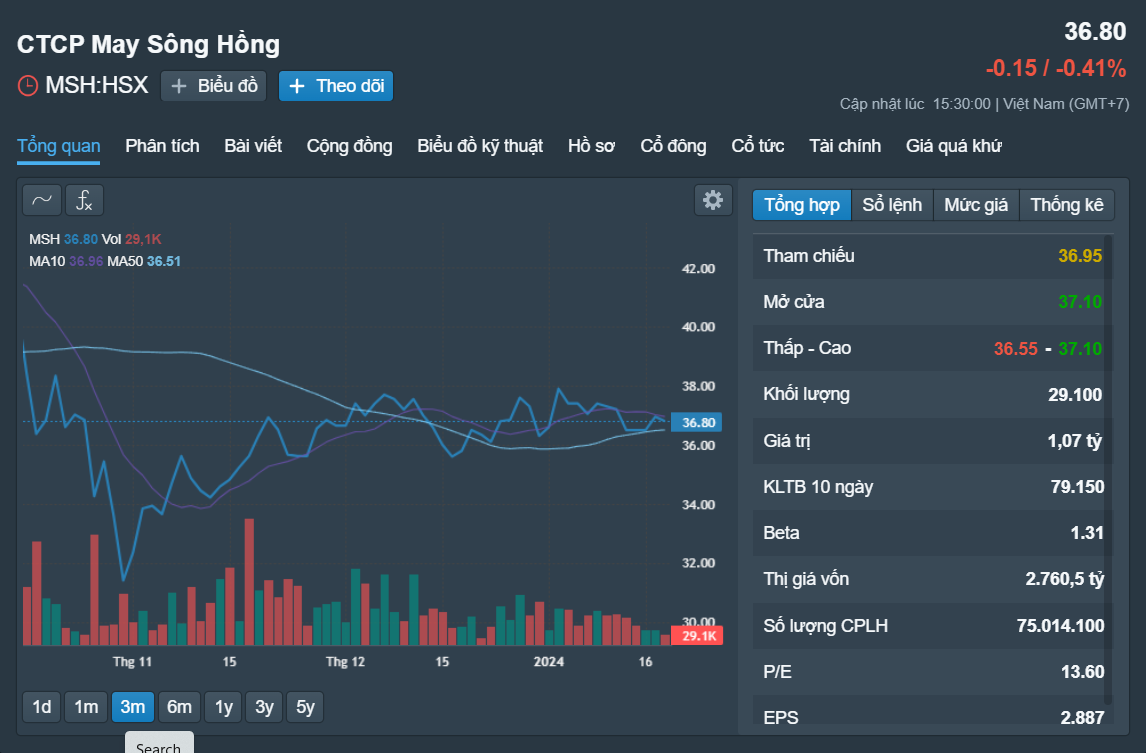Select the chart type line icon

(42, 200)
